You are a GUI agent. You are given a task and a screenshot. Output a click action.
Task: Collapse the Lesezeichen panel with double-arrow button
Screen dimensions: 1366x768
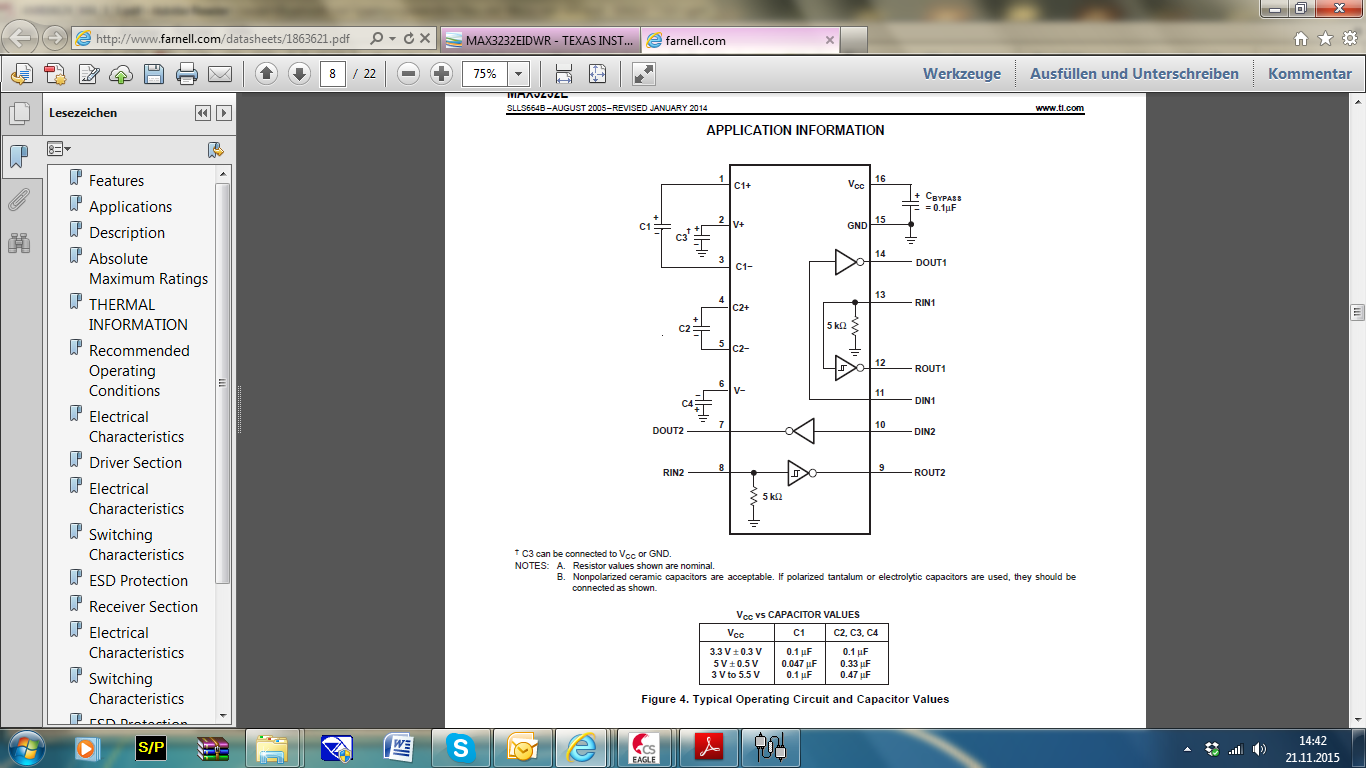coord(203,113)
